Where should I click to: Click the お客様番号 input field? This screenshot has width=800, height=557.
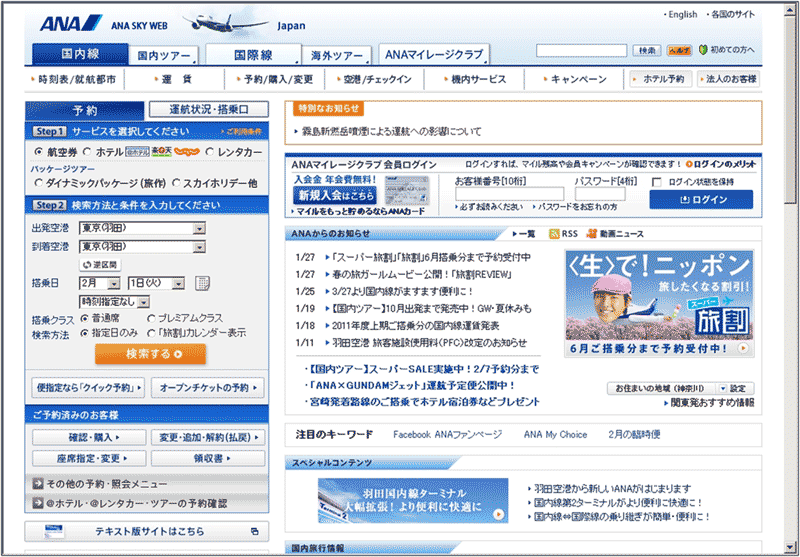[509, 196]
